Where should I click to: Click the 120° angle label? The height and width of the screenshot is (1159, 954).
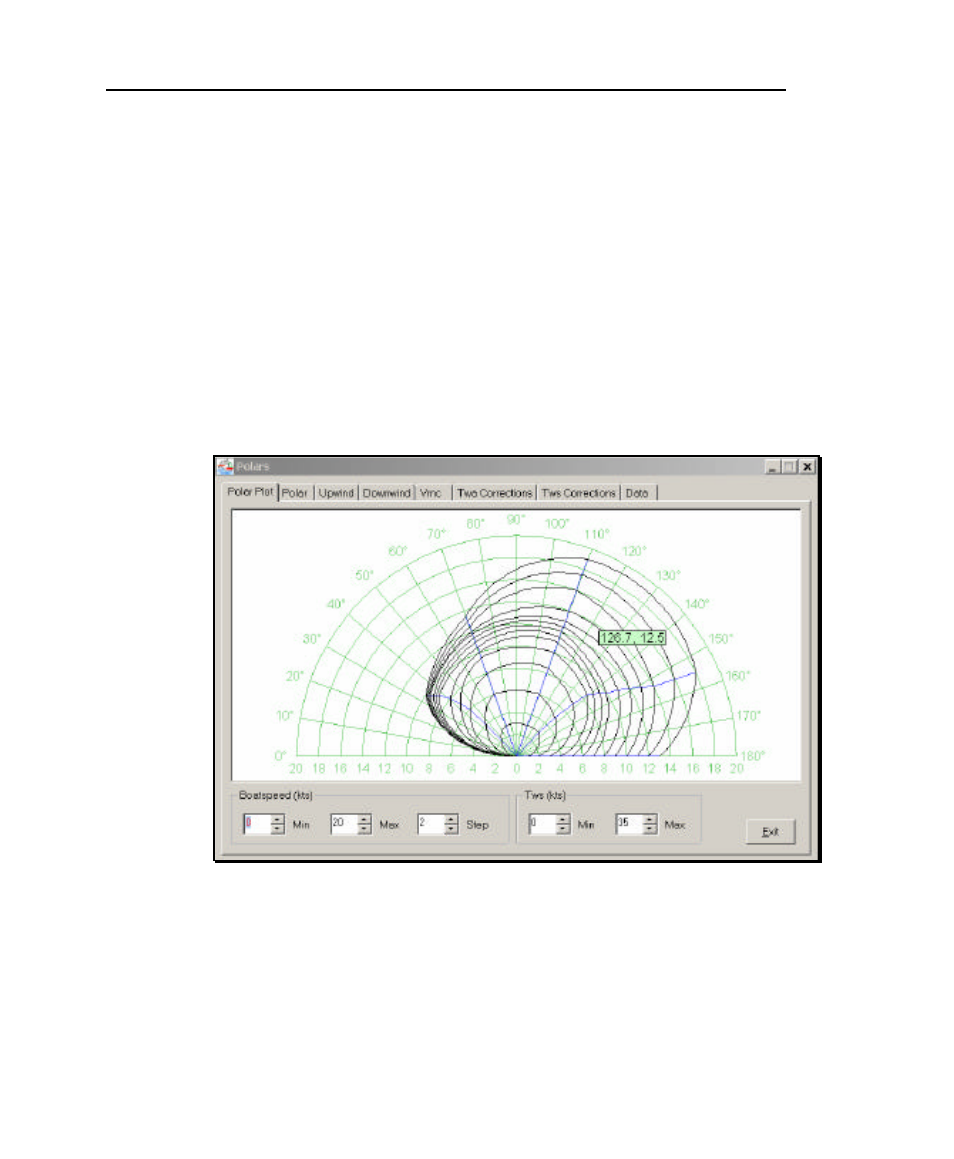click(634, 551)
